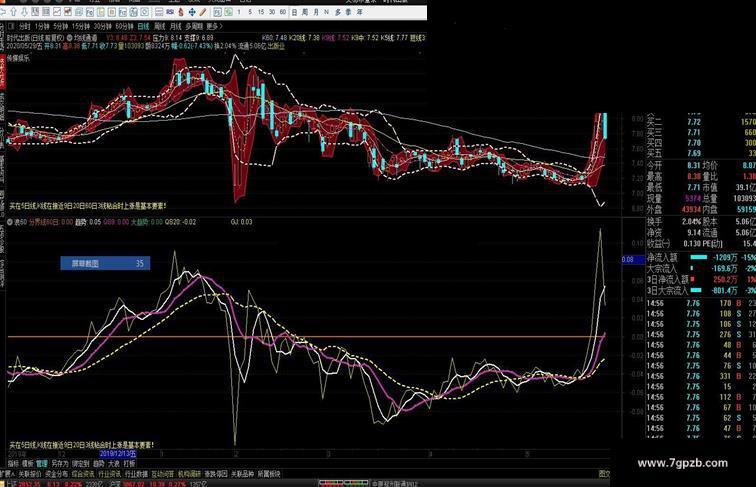Open the 资金分布 bottom tab

pos(56,474)
